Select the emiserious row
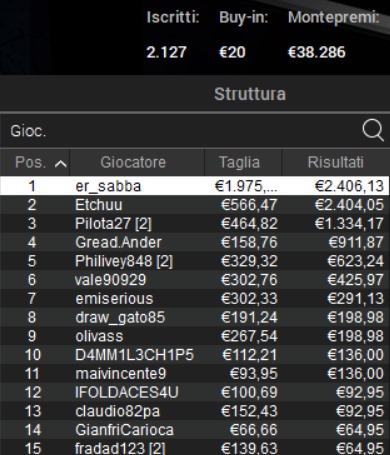Viewport: 390px width, 455px height. (x=195, y=298)
